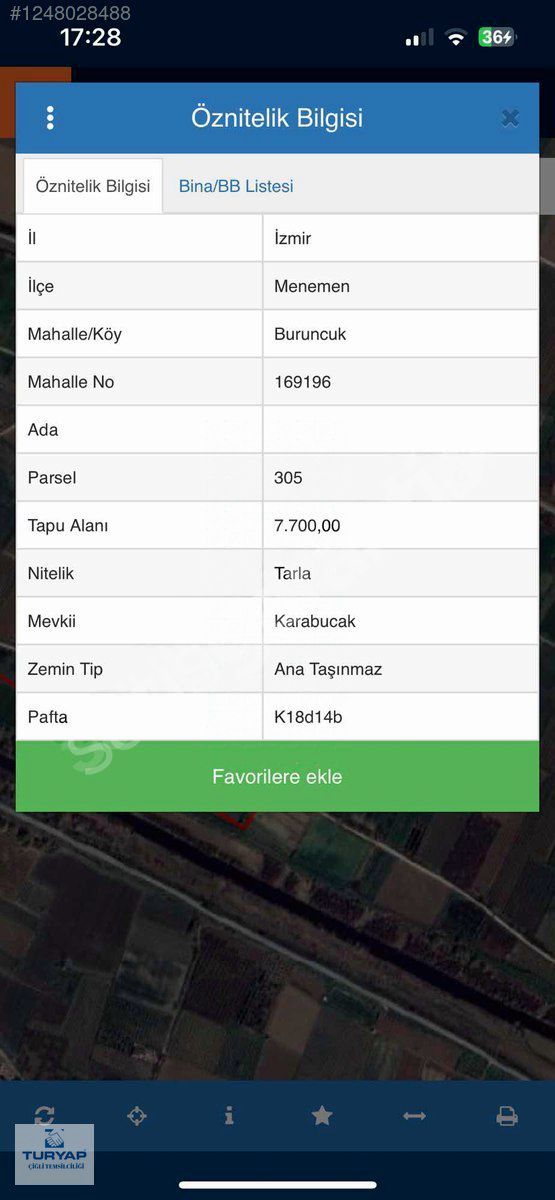This screenshot has height=1200, width=555.
Task: Tap the empty Ada value cell
Action: (x=400, y=430)
